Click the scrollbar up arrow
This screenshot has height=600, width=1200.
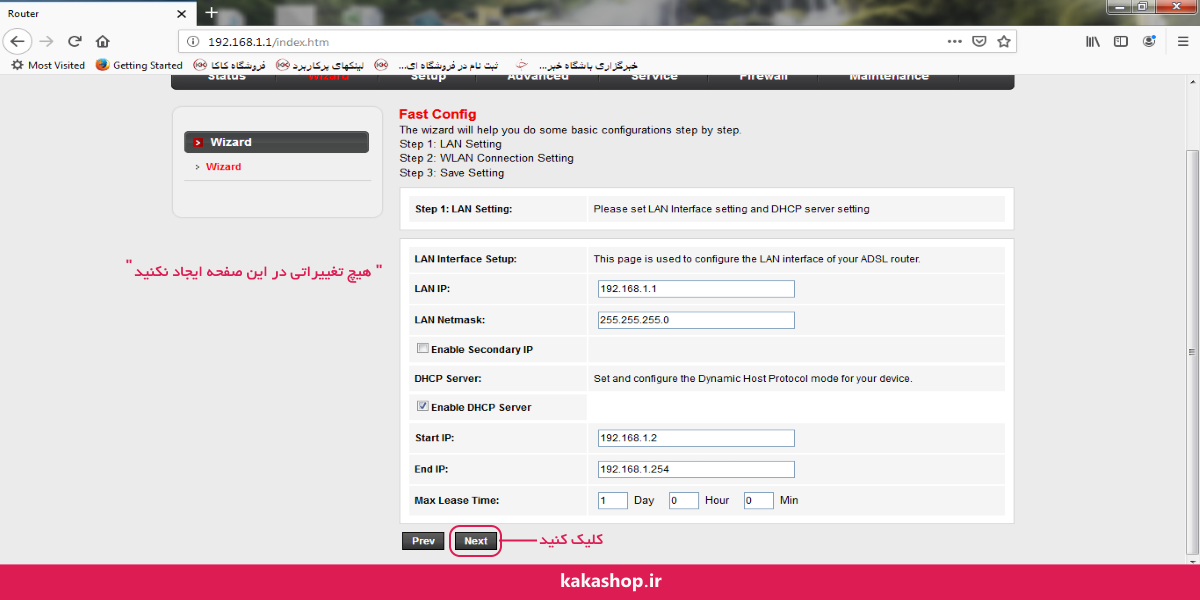pos(1192,80)
